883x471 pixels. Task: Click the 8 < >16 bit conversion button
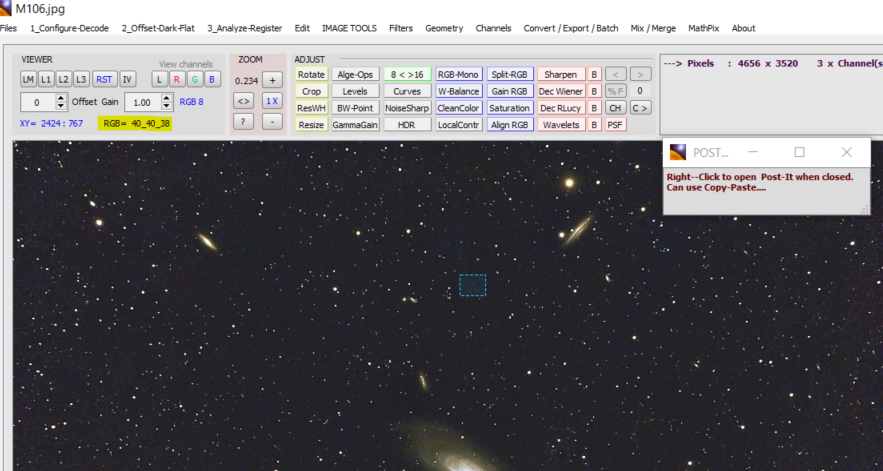(407, 74)
